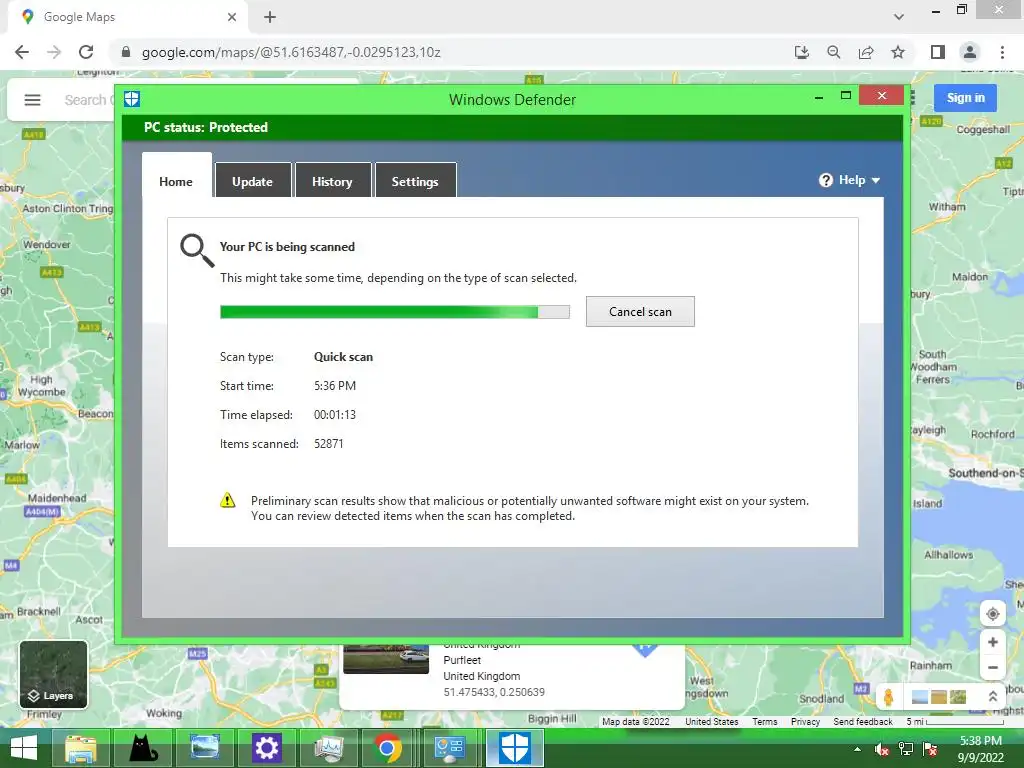Click the magnifying glass scan icon
The image size is (1024, 768).
click(197, 251)
